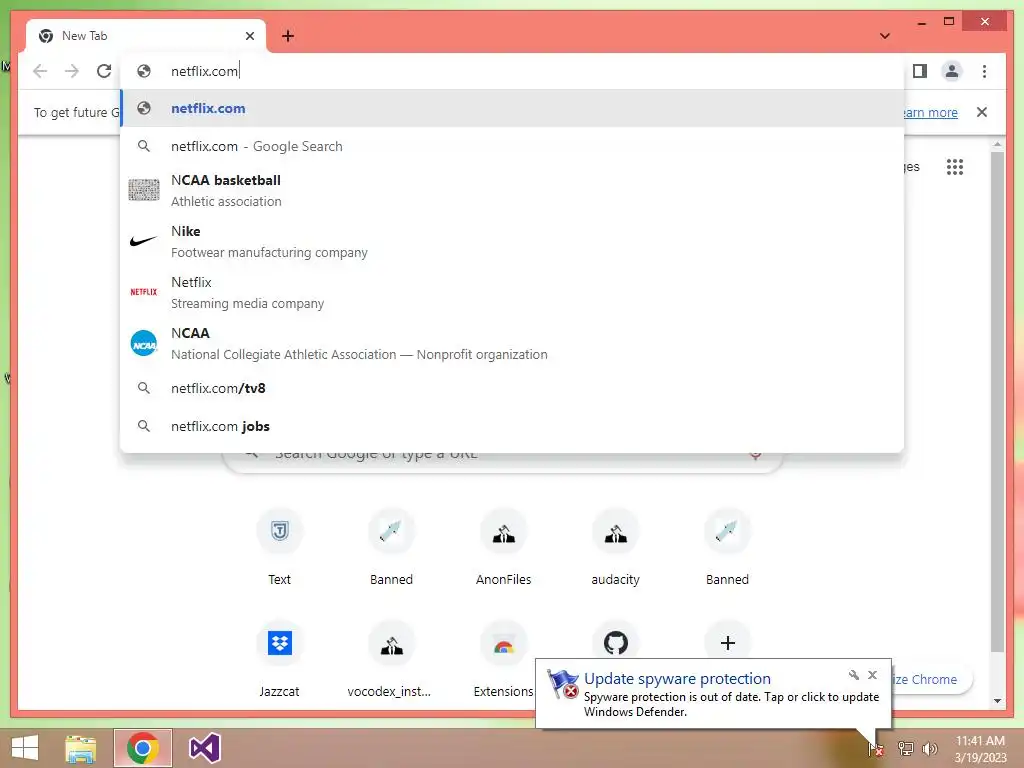
Task: Click the browser reload button
Action: click(x=104, y=71)
